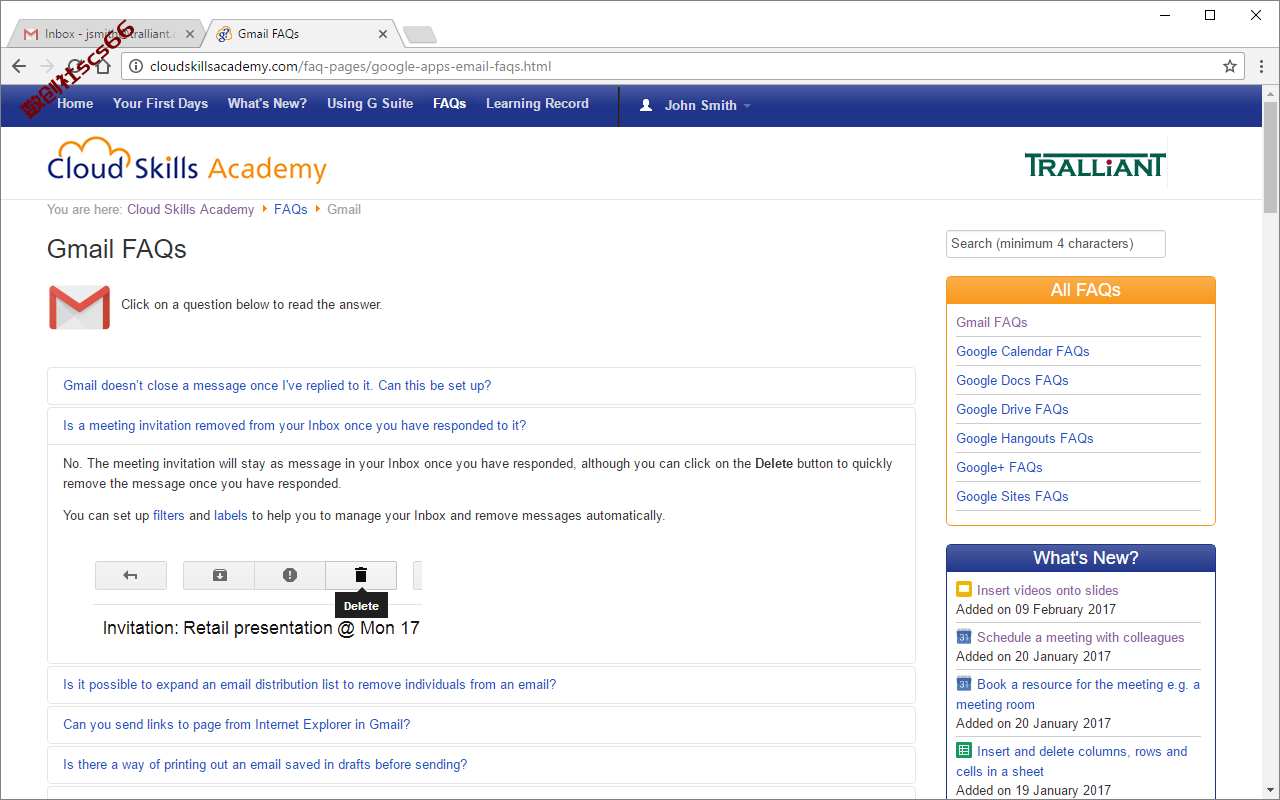Click the browser address bar URL

350,67
